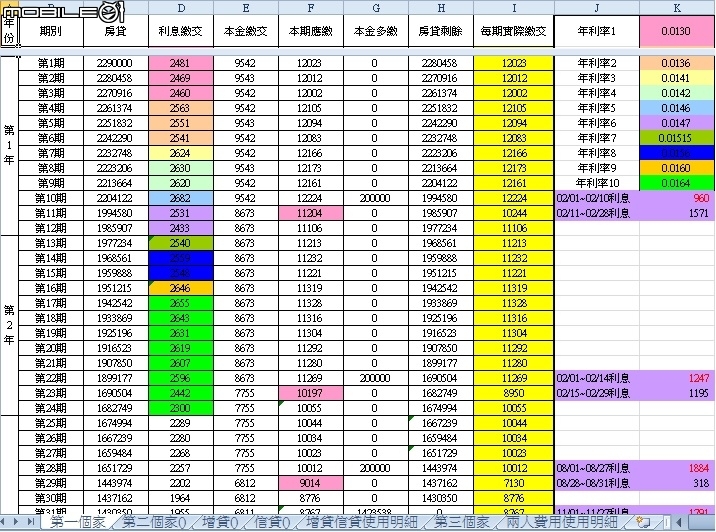The image size is (716, 532).
Task: Select the 利息繳交 header cell
Action: point(181,31)
